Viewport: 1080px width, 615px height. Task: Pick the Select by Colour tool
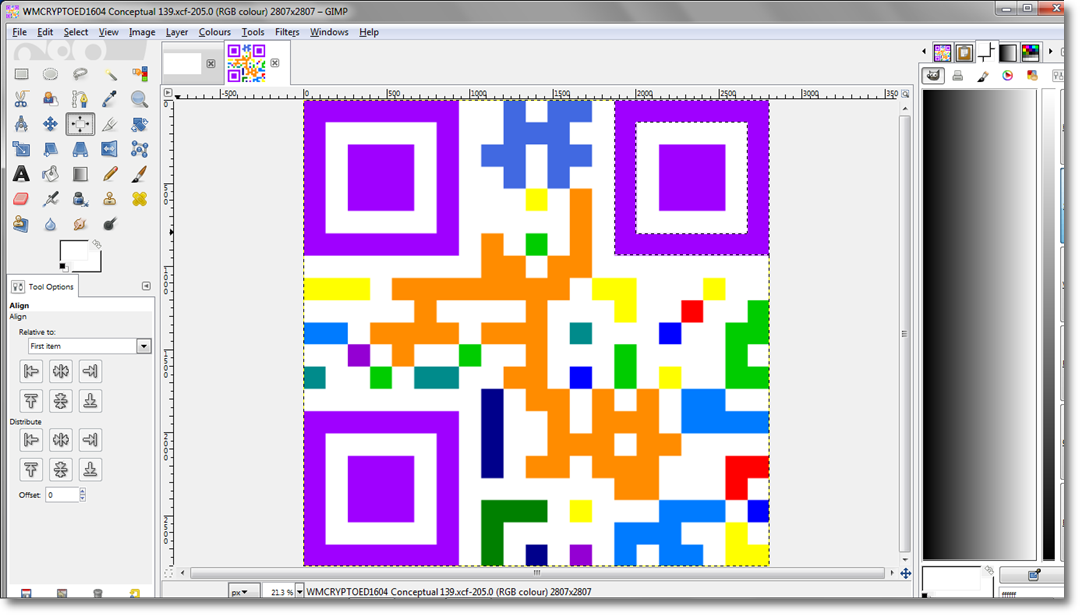[140, 74]
